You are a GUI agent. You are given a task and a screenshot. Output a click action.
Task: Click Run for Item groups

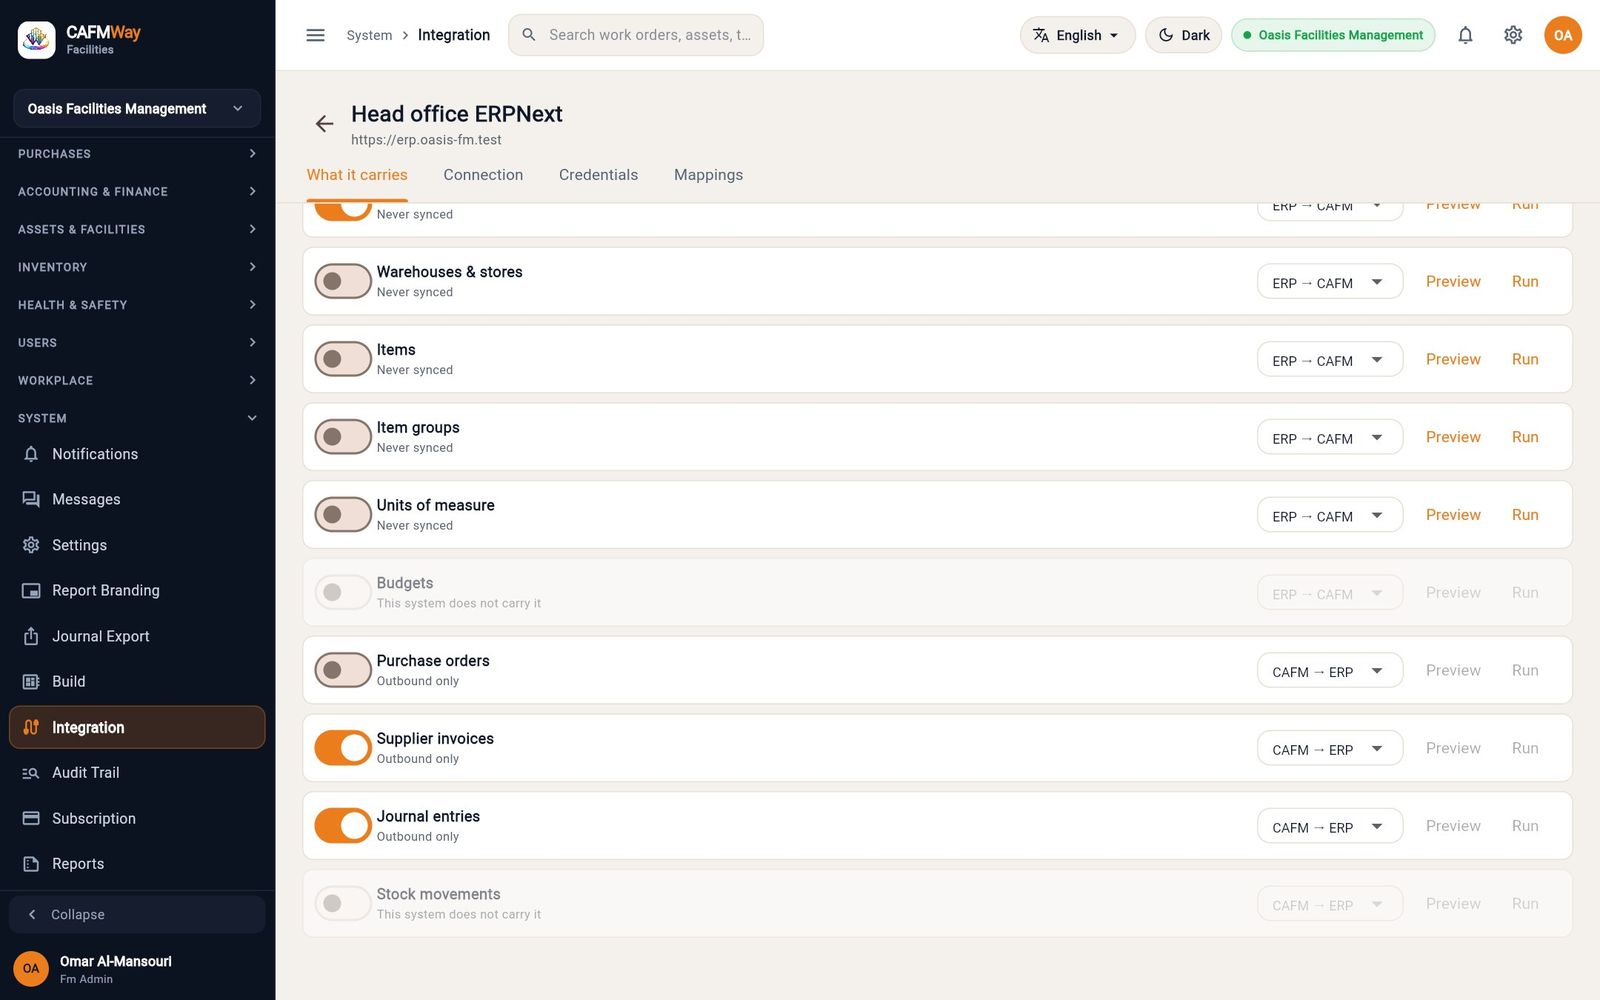(1525, 437)
